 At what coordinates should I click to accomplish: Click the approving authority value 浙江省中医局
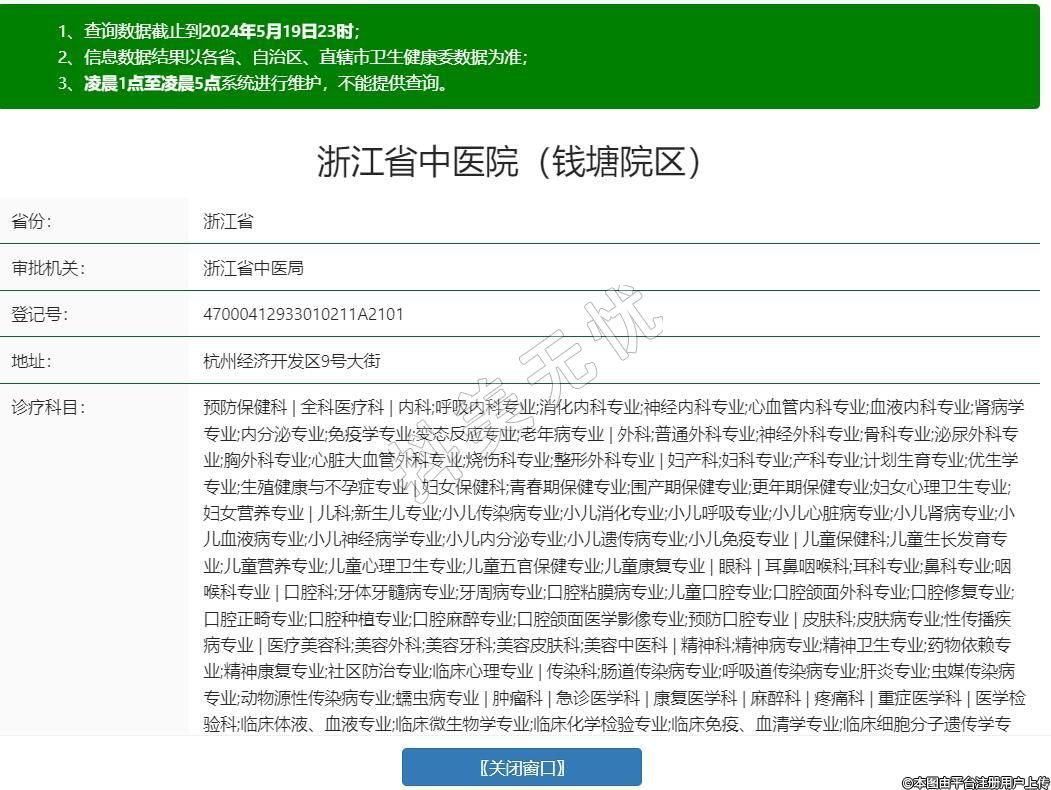coord(253,268)
